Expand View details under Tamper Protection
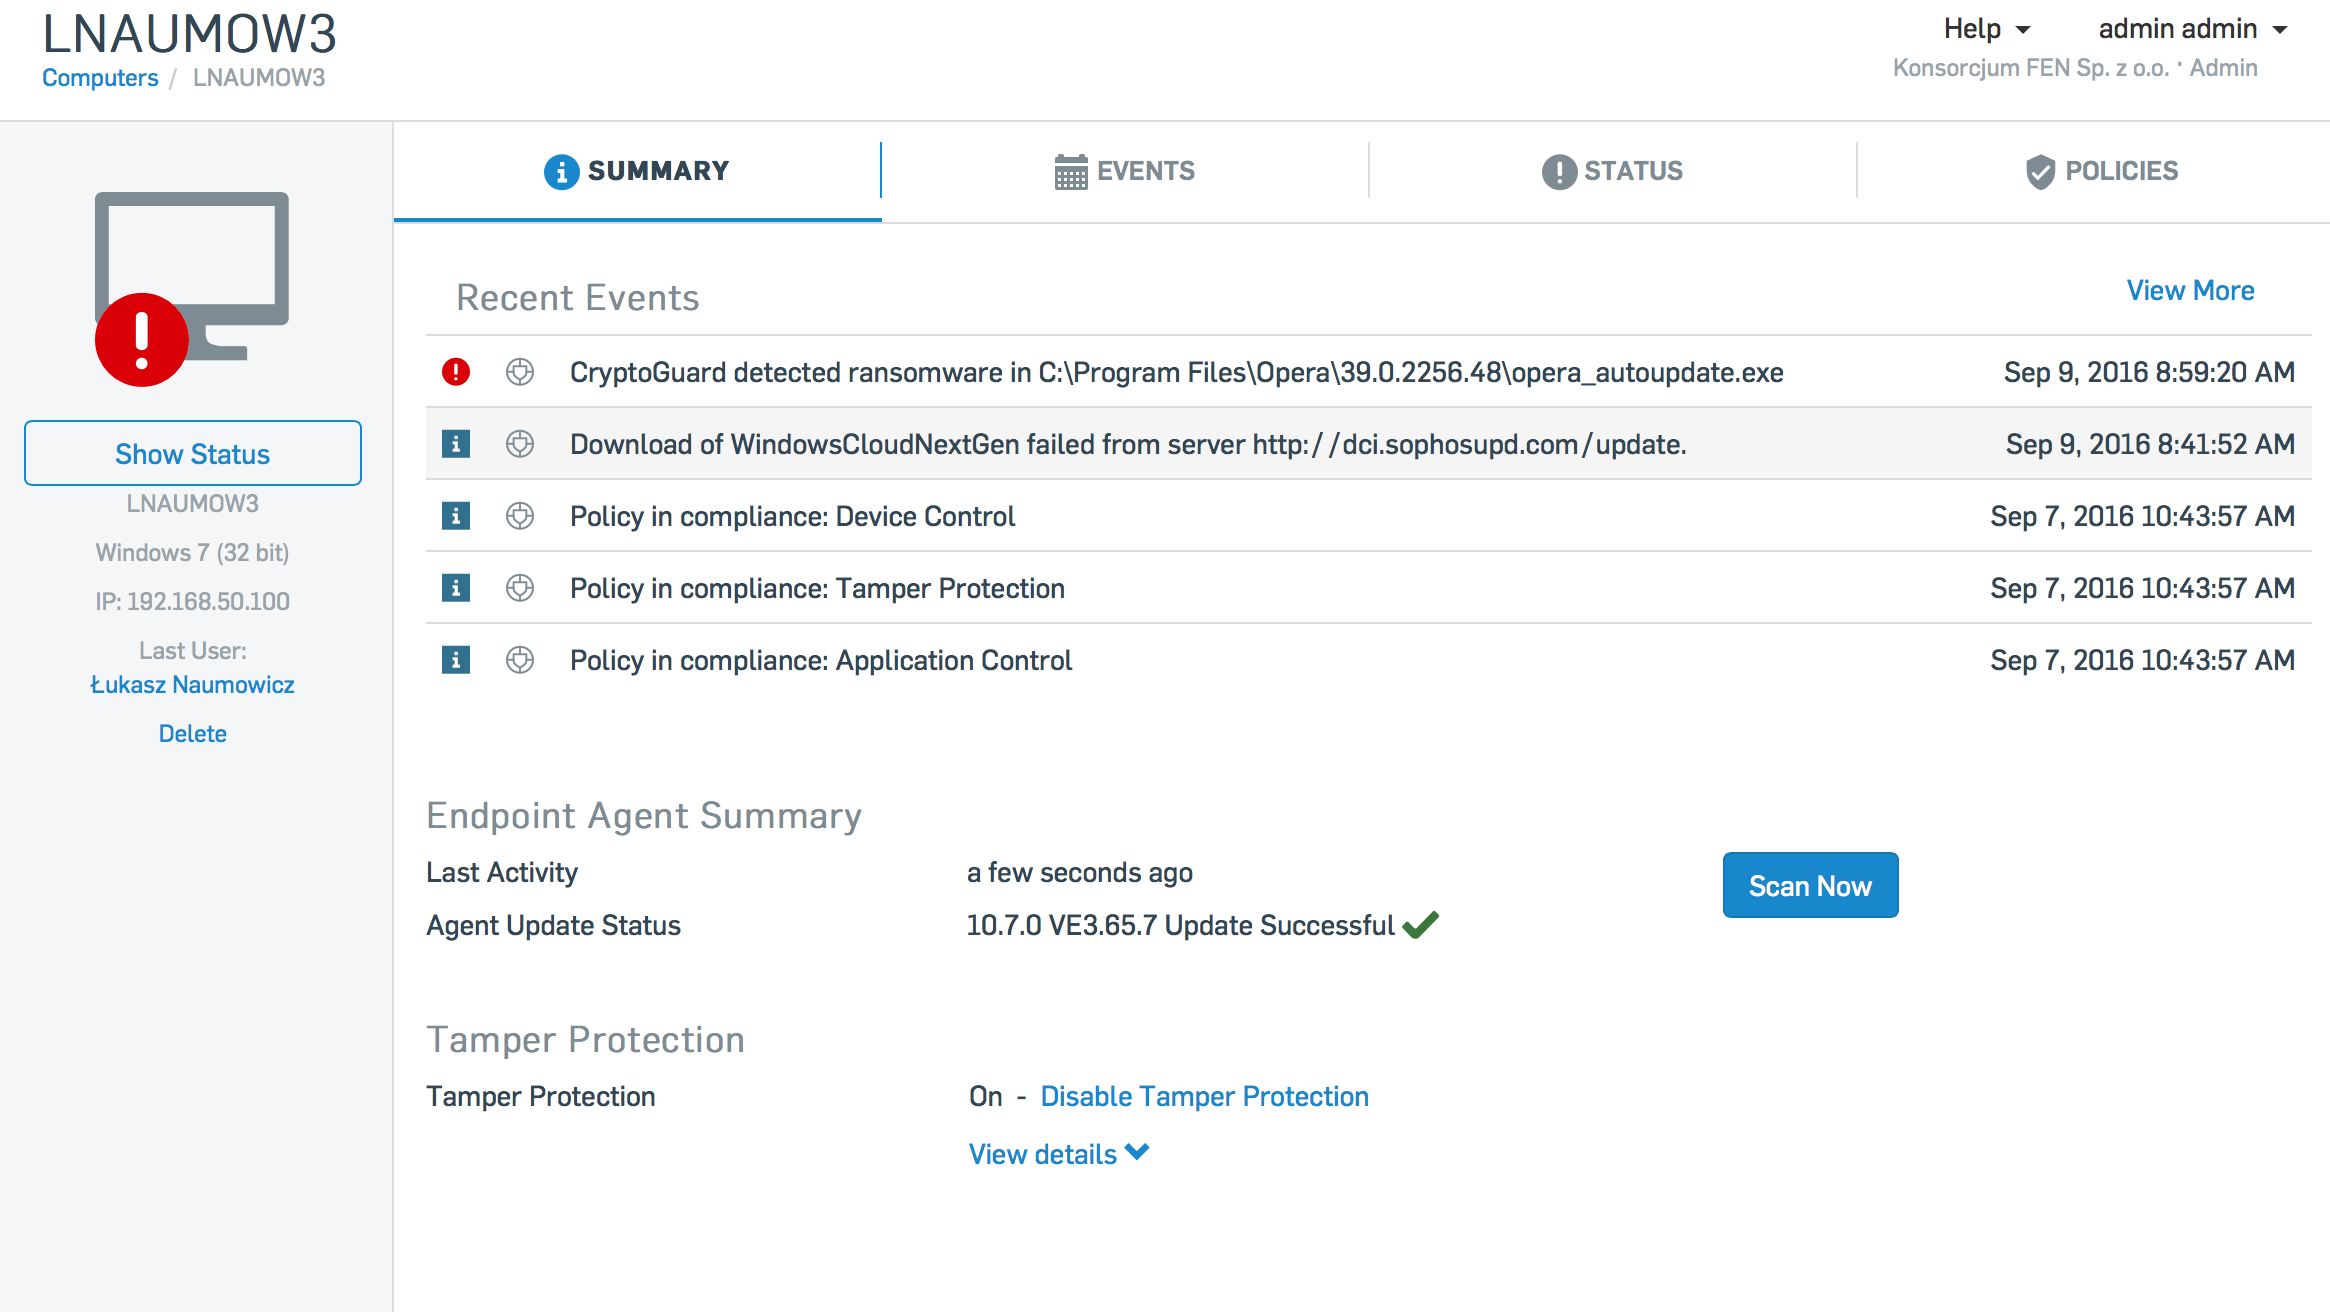This screenshot has height=1312, width=2330. click(x=1059, y=1154)
